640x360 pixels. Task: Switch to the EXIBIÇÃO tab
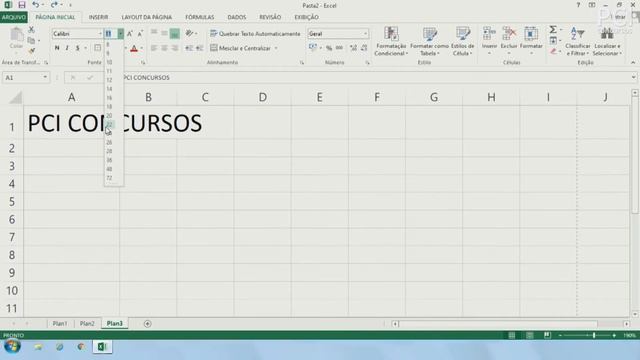(x=307, y=17)
